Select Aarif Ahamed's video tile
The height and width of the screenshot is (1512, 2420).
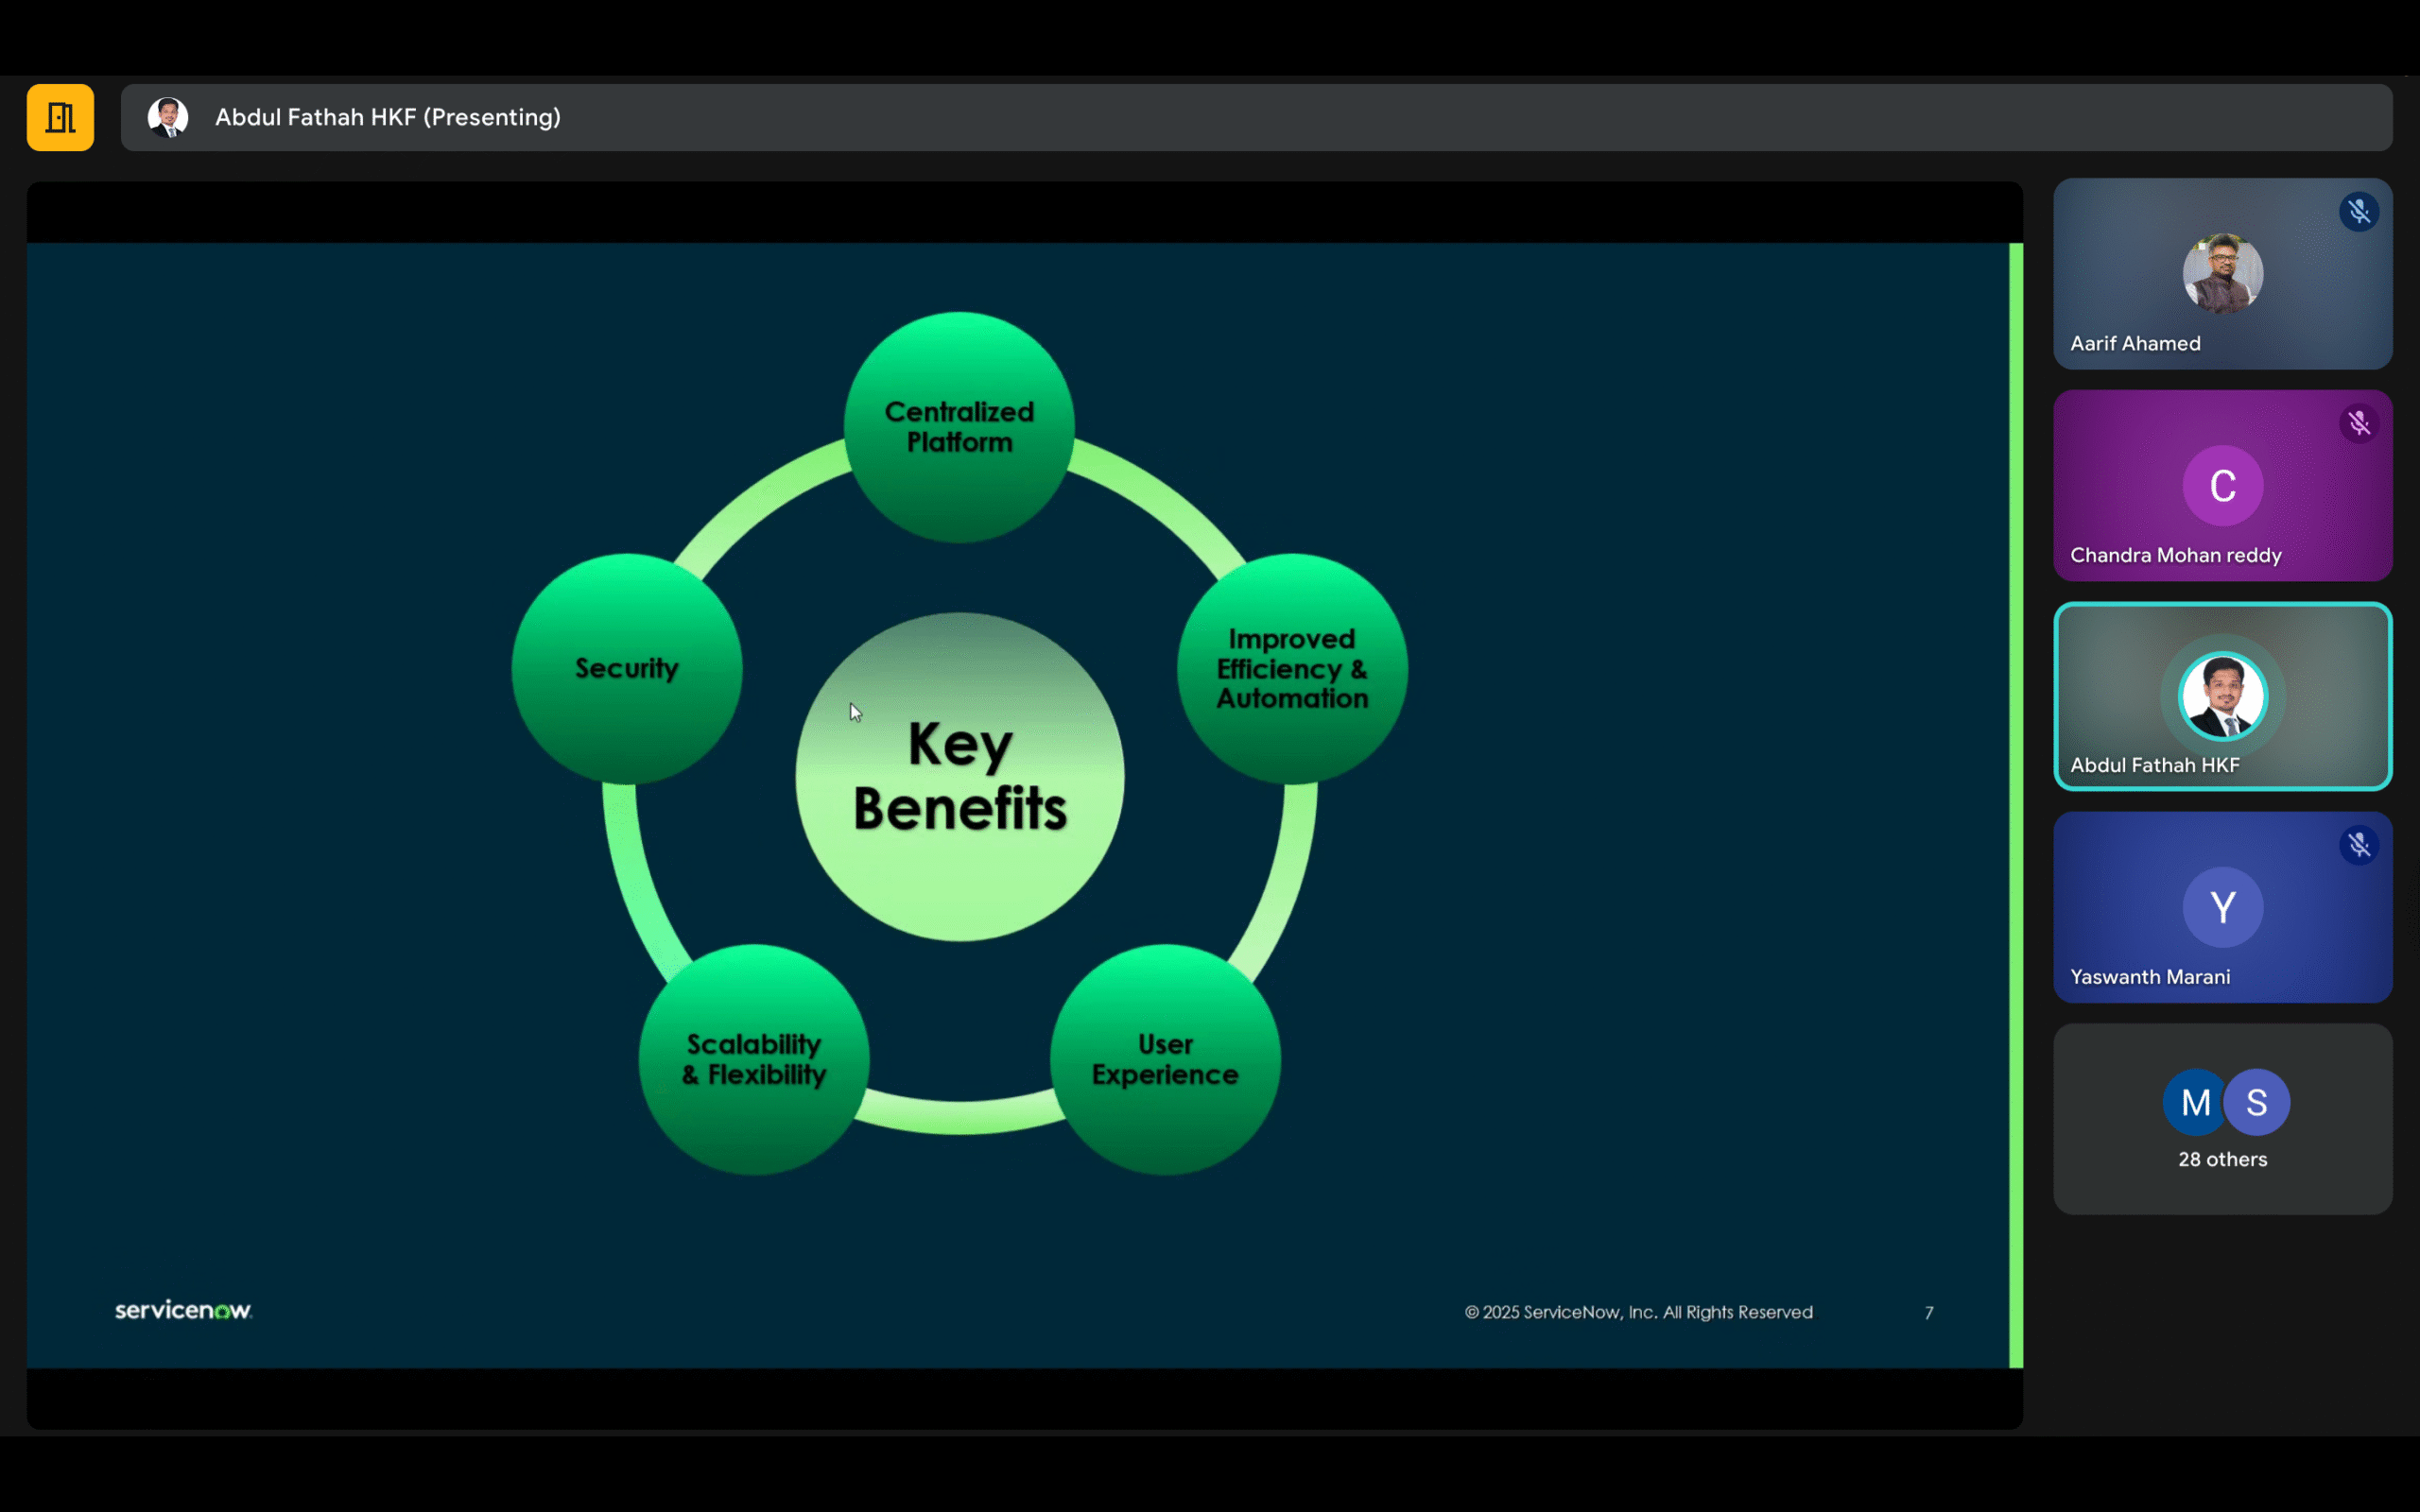2222,275
